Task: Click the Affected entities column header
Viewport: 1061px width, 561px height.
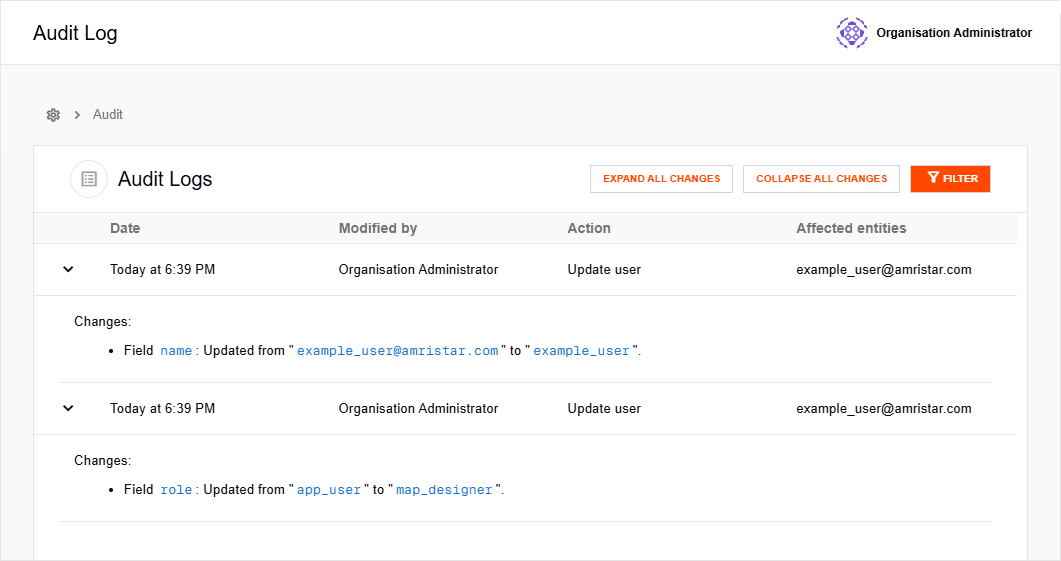Action: pos(851,228)
